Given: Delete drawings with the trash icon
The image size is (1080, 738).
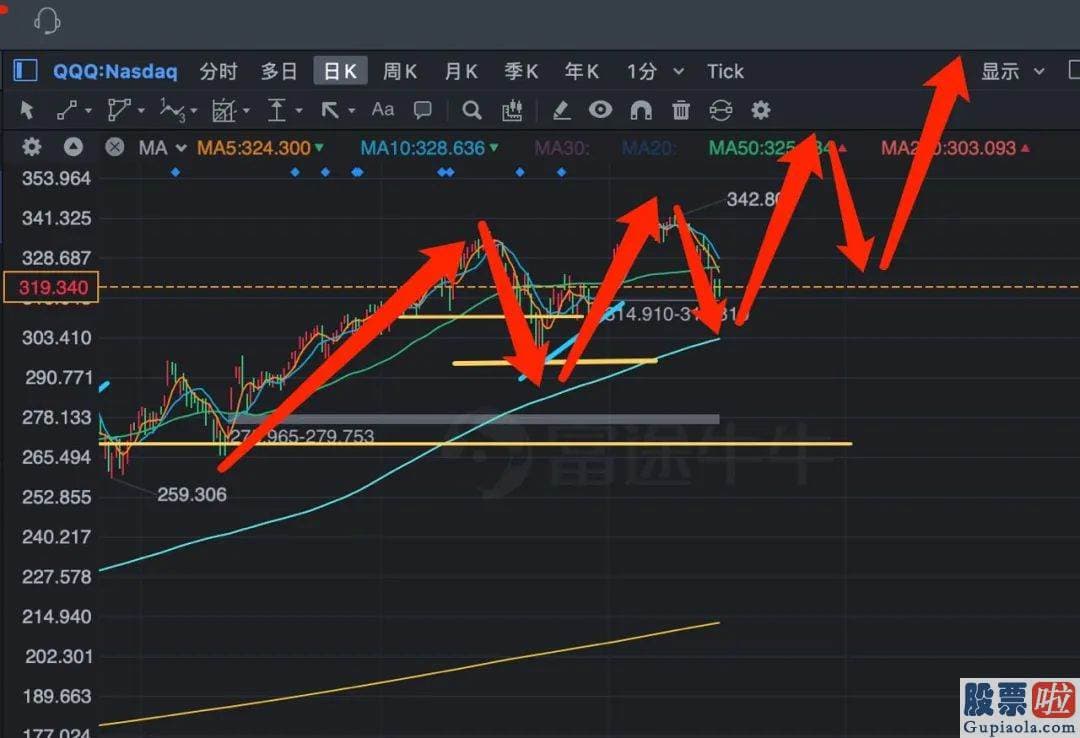Looking at the screenshot, I should [x=681, y=110].
